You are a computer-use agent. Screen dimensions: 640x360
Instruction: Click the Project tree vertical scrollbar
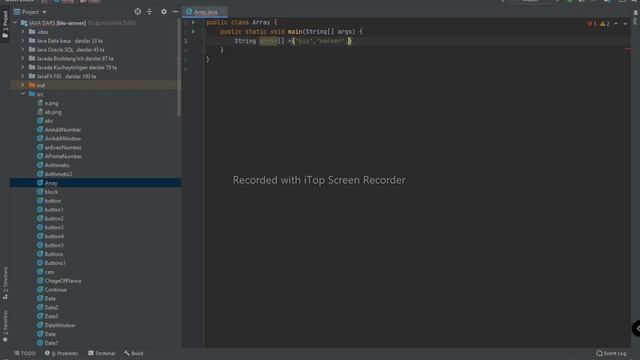(179, 68)
